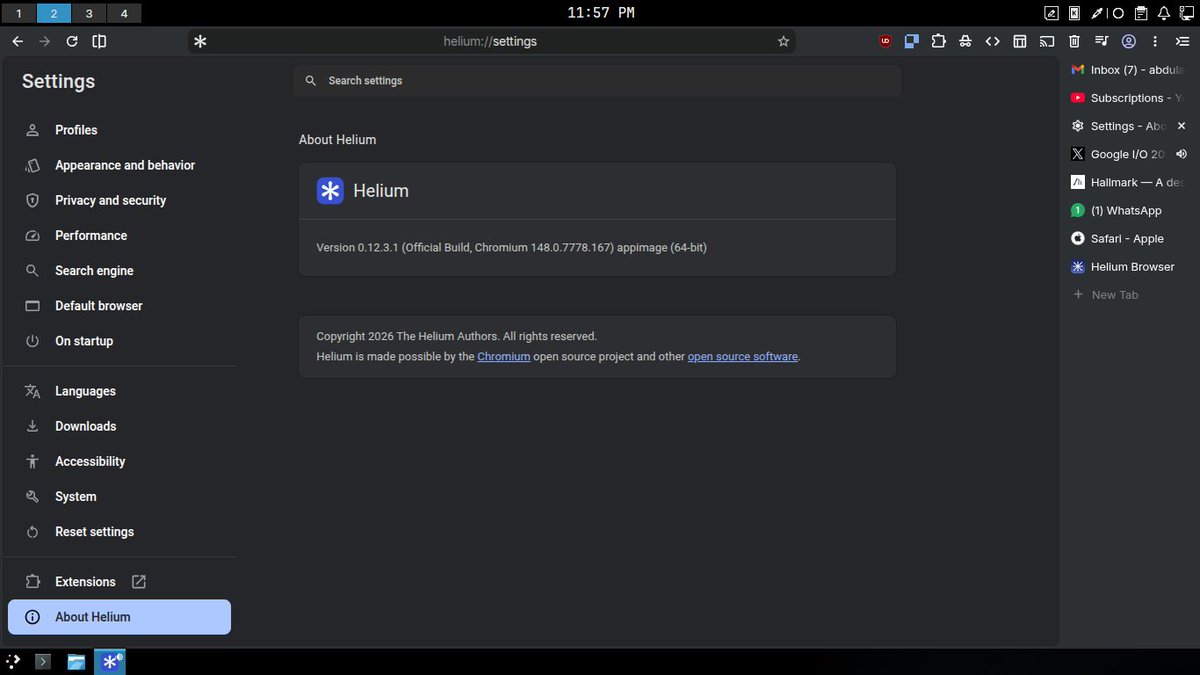Click the address bar showing helium://settings

(x=490, y=41)
